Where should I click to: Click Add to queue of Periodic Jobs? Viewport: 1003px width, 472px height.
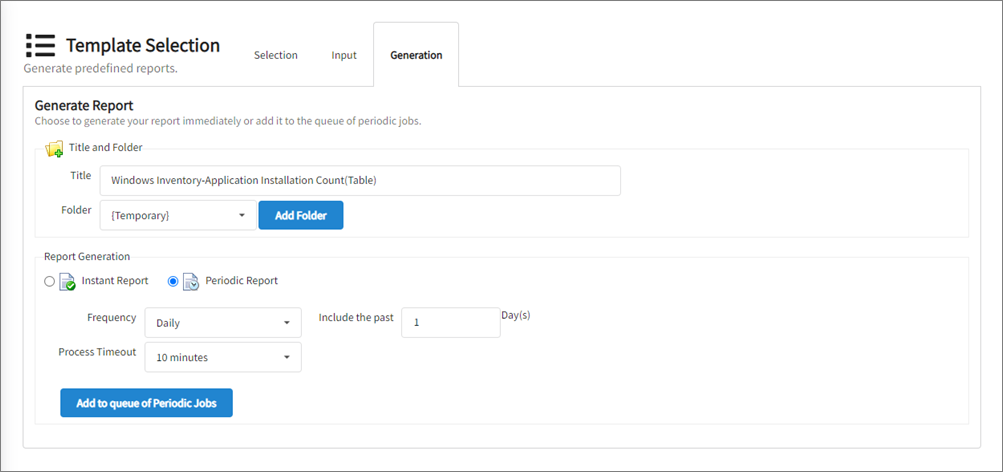click(146, 403)
